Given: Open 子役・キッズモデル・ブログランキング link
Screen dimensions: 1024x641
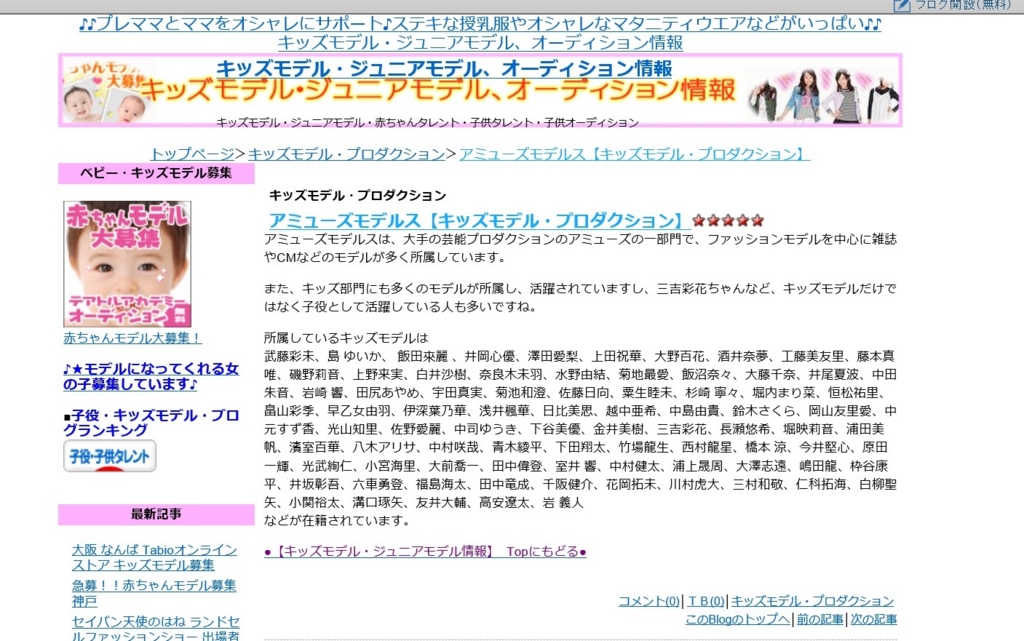Looking at the screenshot, I should [151, 422].
